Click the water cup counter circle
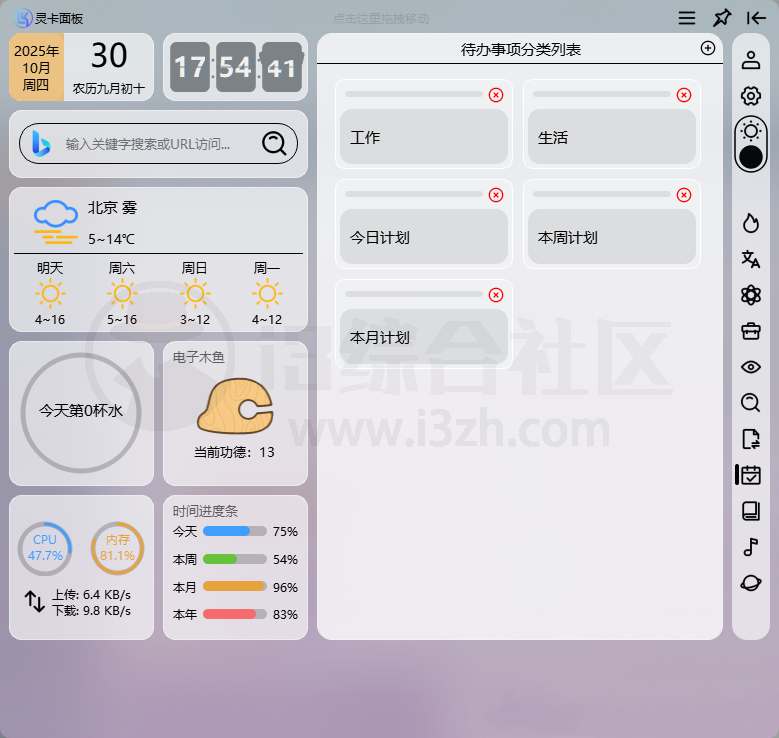The width and height of the screenshot is (779, 738). [x=81, y=412]
